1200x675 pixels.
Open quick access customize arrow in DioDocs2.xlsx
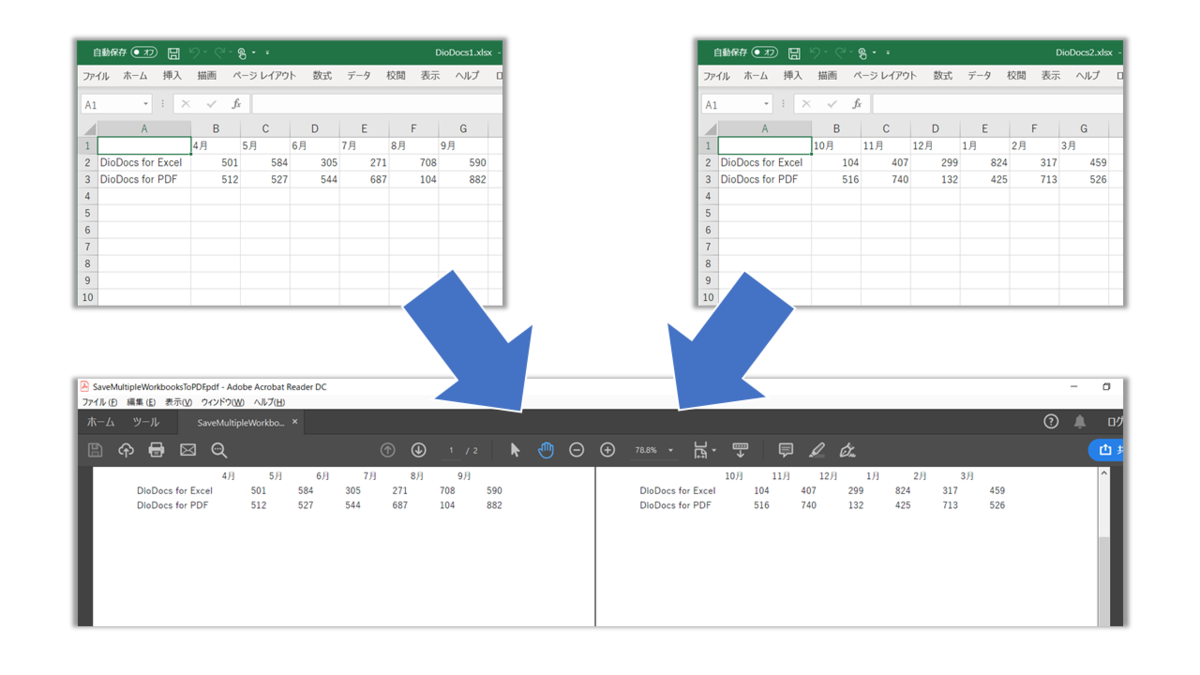click(x=888, y=53)
